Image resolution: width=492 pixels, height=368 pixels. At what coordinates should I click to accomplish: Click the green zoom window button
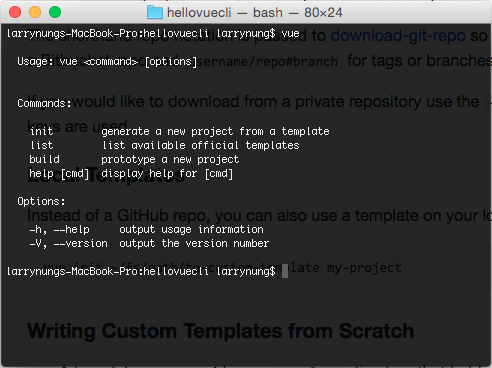(55, 12)
